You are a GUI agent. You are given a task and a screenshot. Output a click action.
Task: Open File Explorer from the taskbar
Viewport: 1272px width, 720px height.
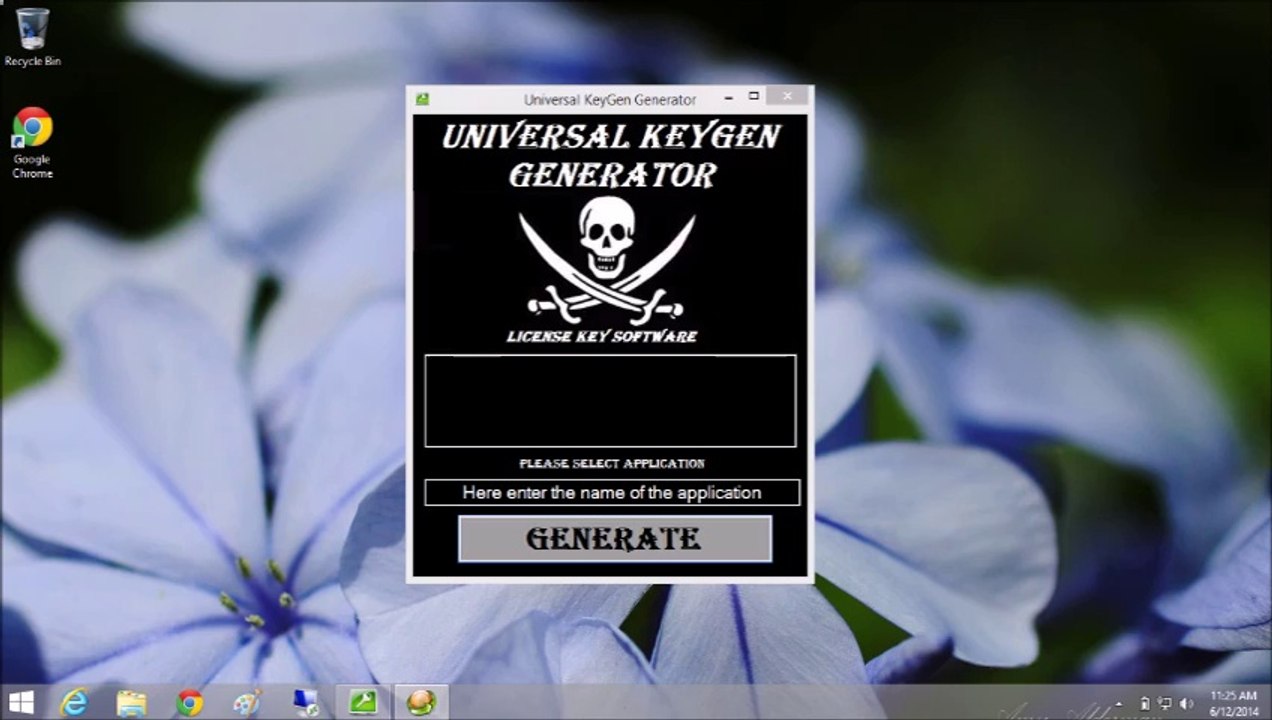[x=131, y=703]
